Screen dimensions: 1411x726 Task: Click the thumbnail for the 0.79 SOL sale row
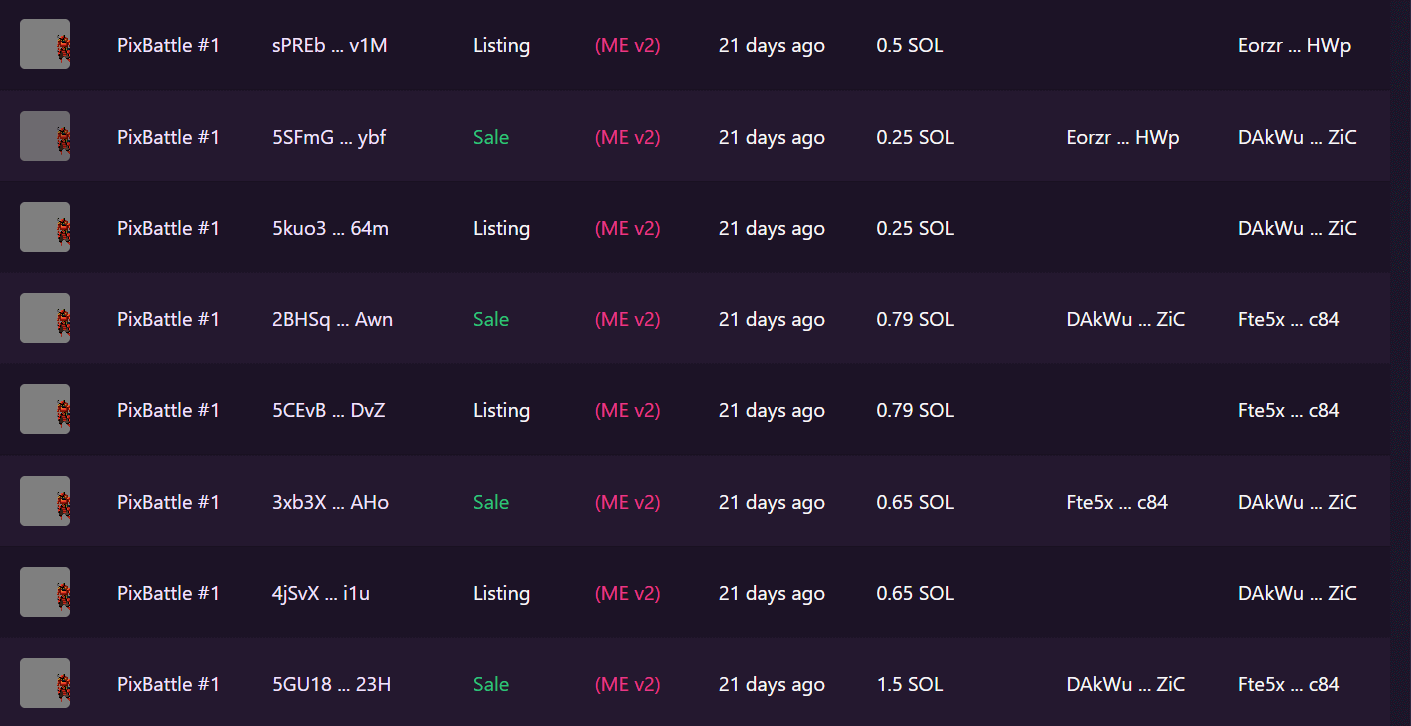point(45,319)
